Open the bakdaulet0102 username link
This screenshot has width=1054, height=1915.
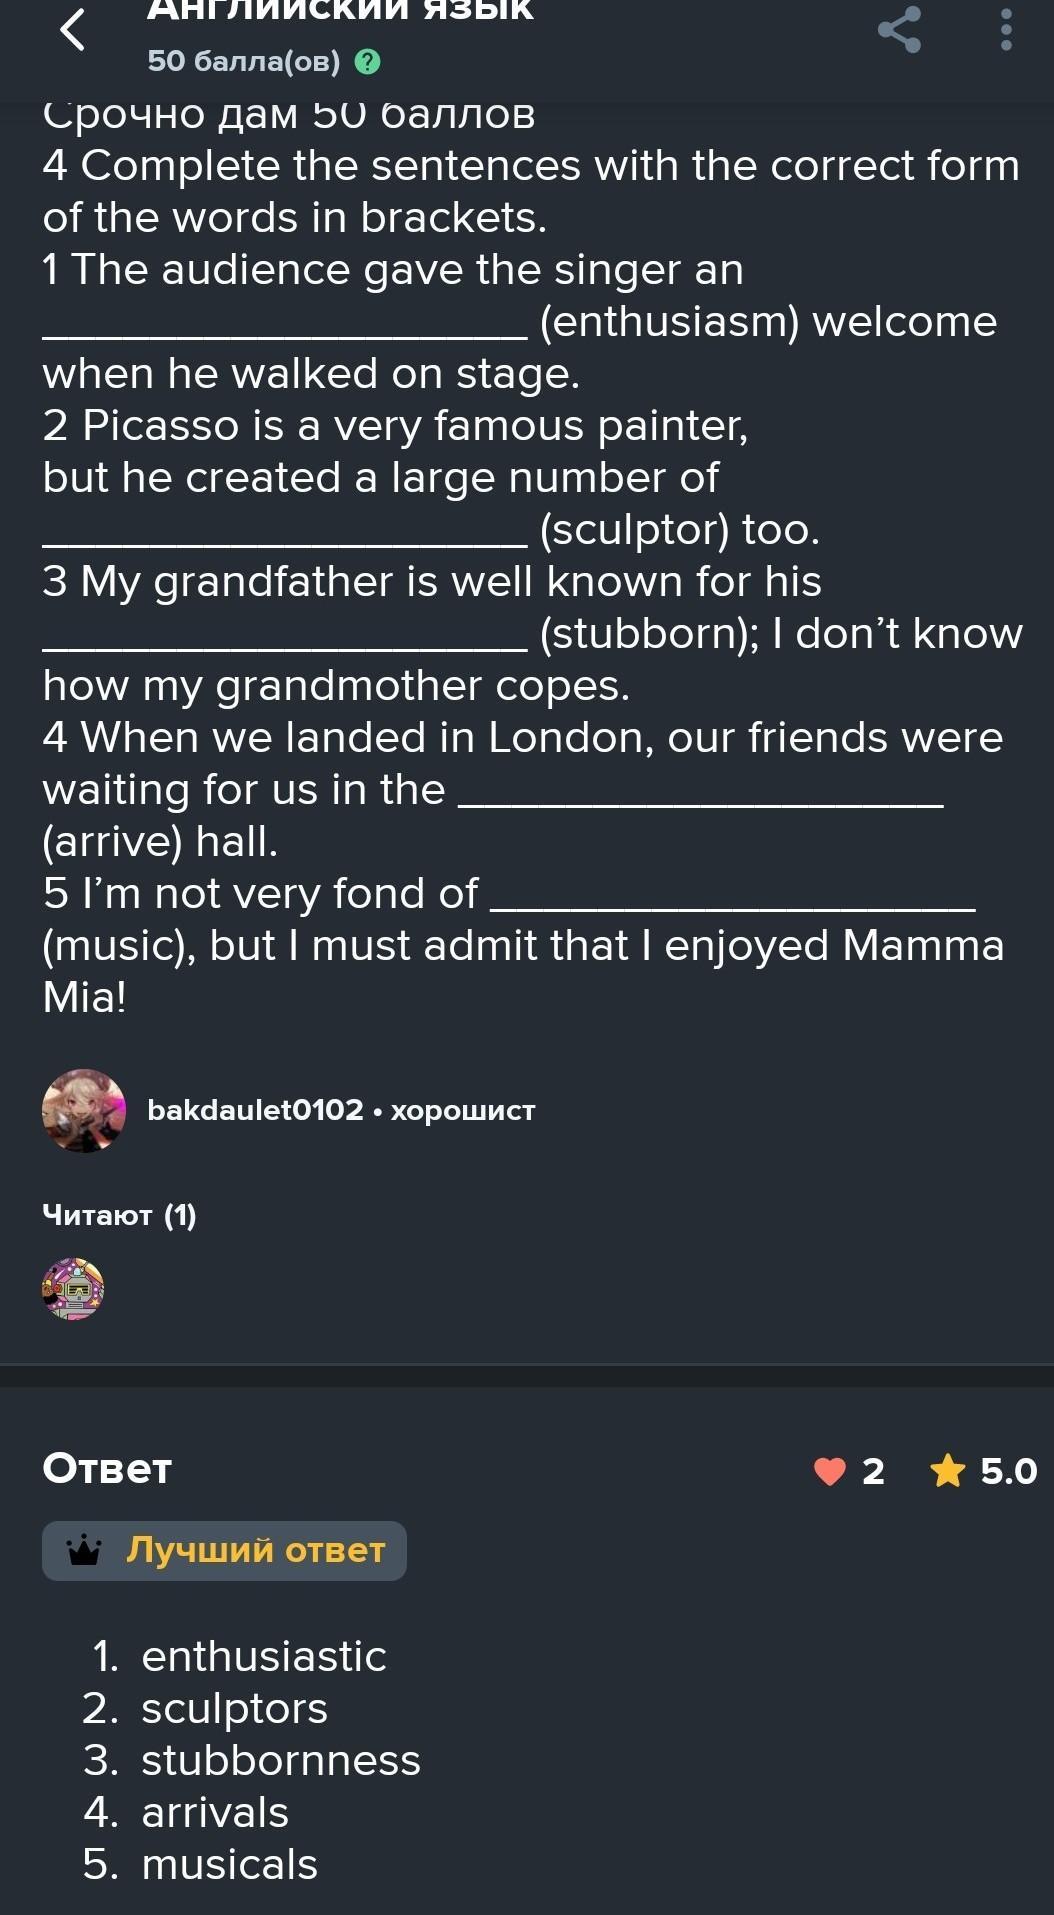tap(255, 1110)
